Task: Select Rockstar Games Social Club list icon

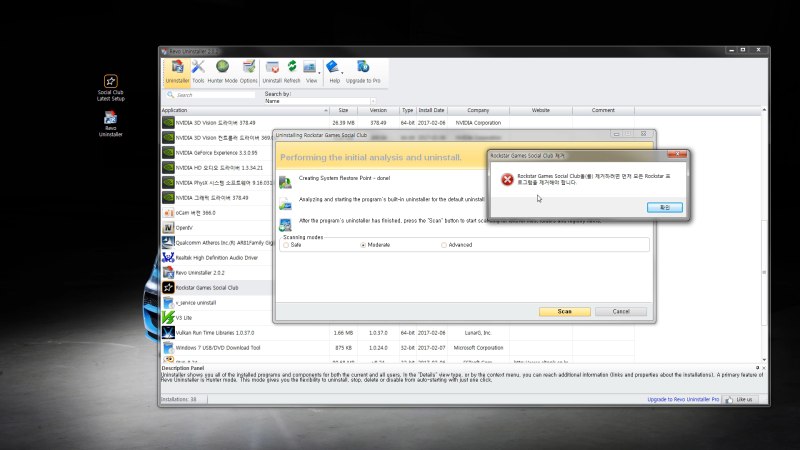Action: click(x=168, y=288)
